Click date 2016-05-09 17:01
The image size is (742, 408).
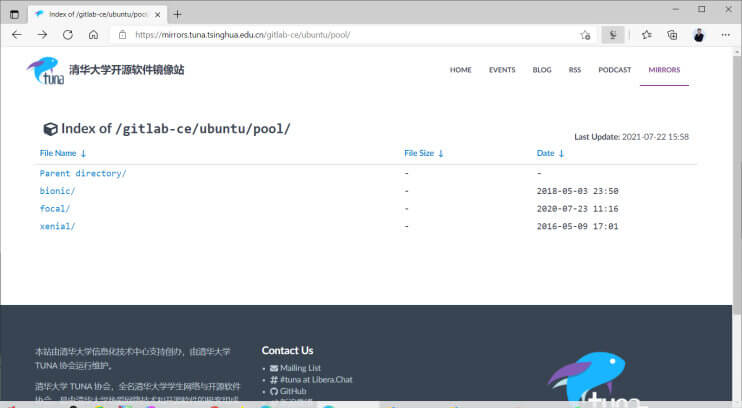tap(577, 227)
